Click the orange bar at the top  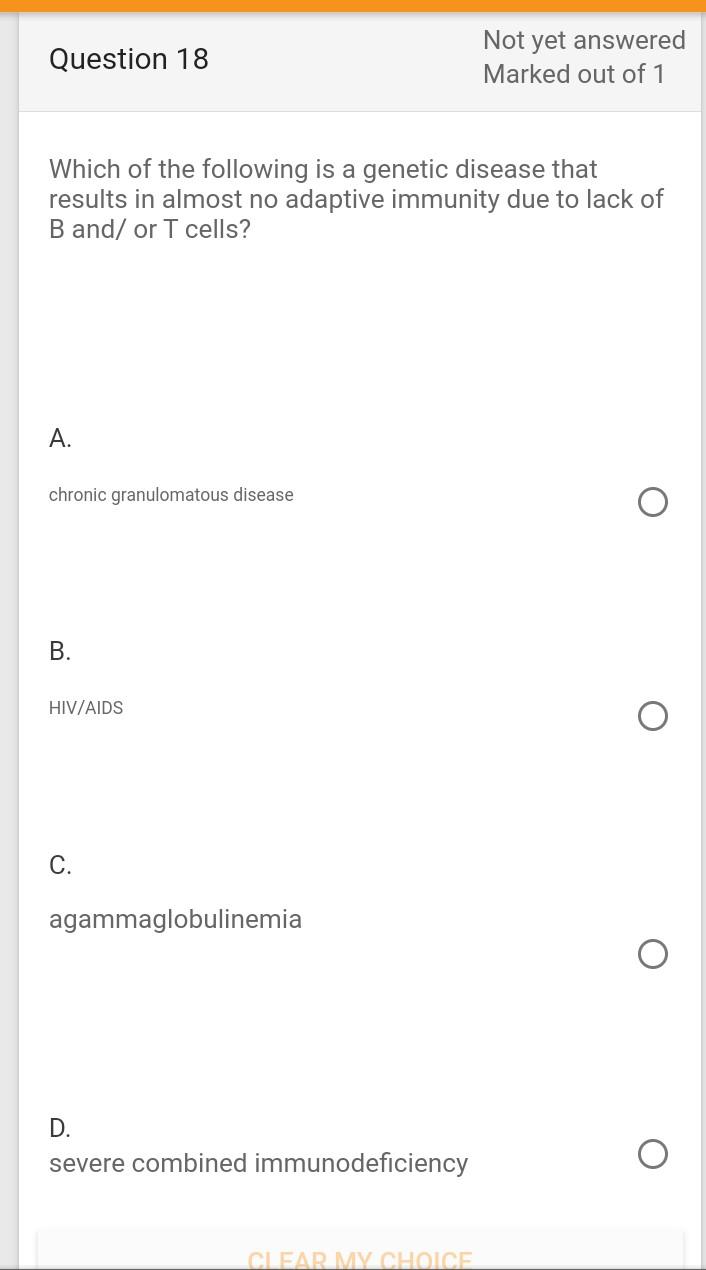353,6
